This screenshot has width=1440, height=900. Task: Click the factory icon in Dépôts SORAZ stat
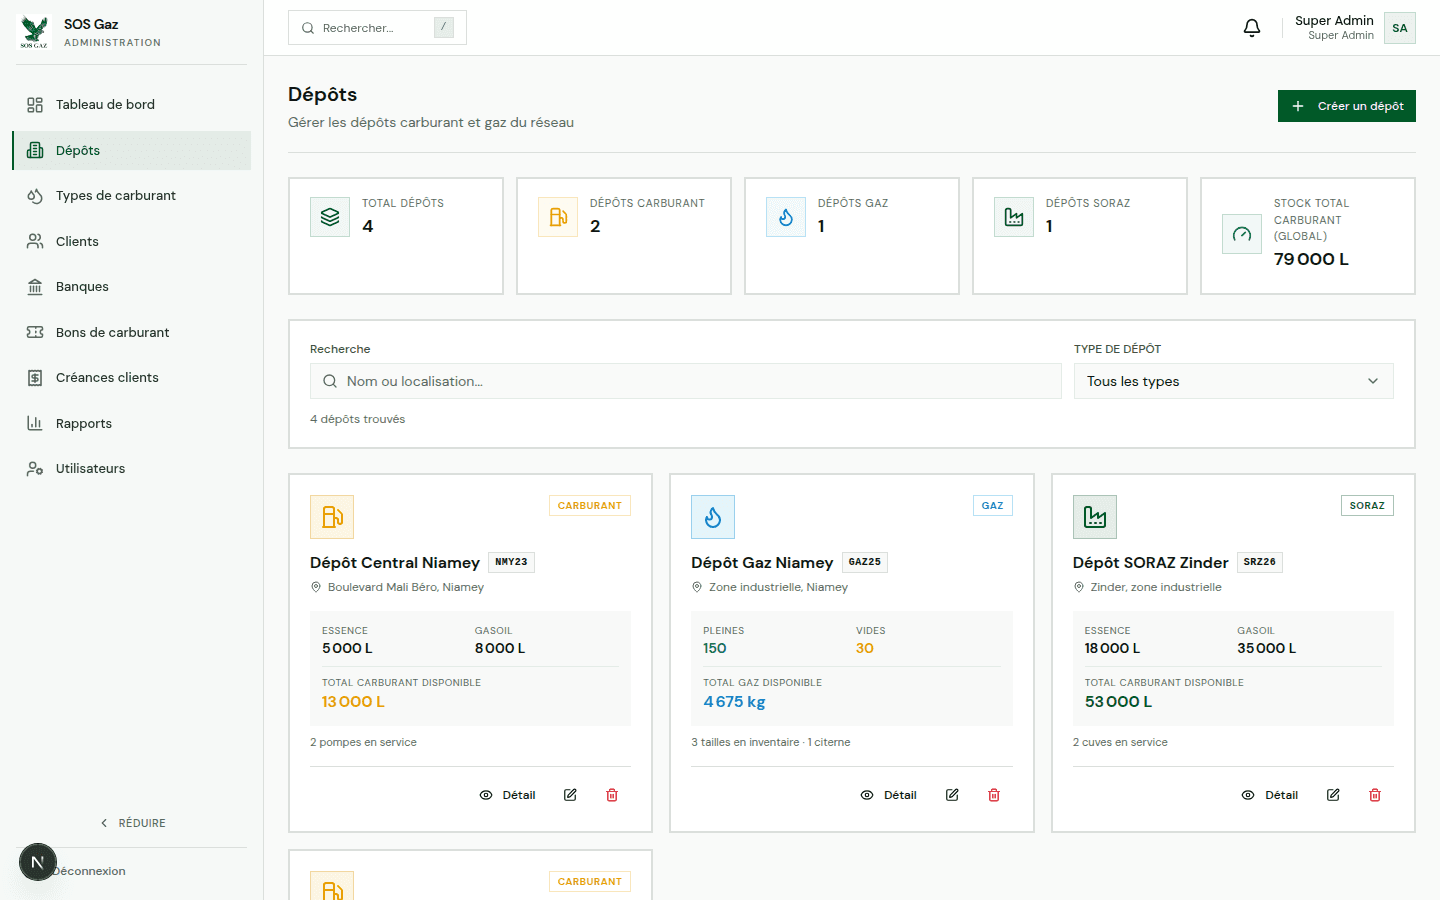[x=1014, y=217]
